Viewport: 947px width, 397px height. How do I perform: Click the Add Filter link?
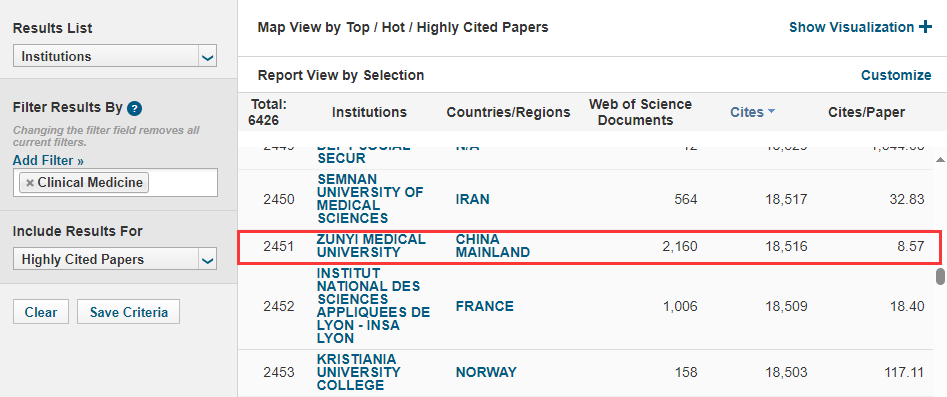(48, 161)
